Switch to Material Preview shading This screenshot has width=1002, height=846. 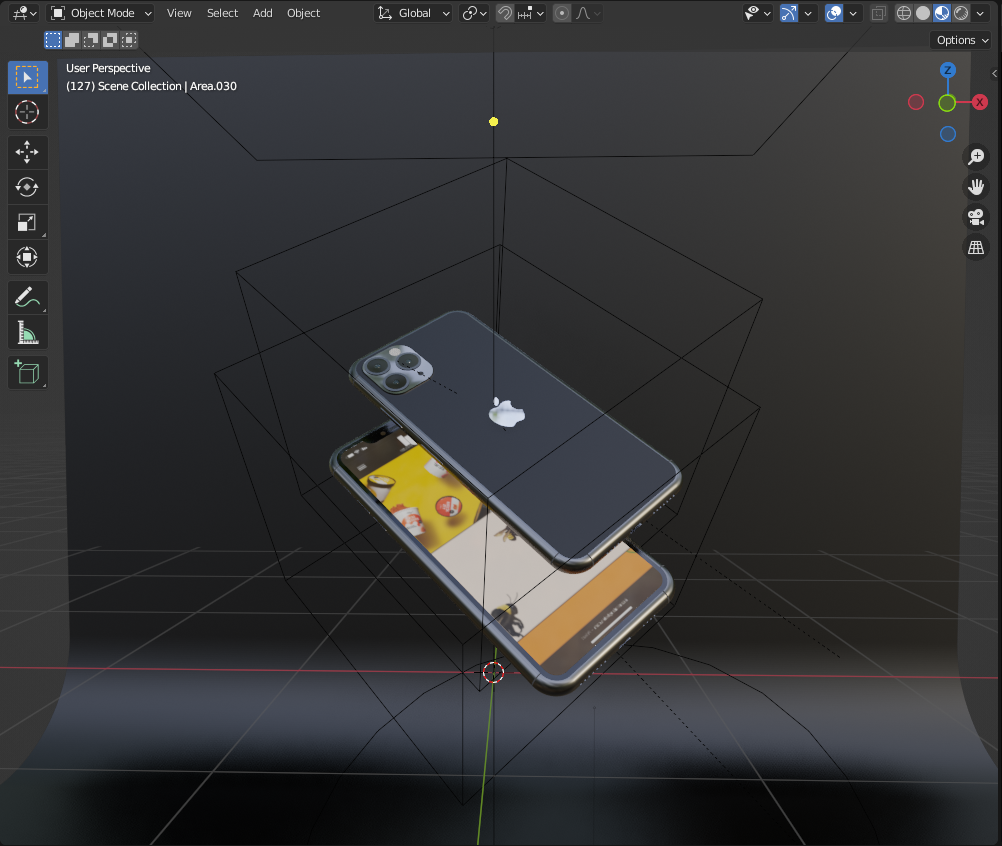942,13
